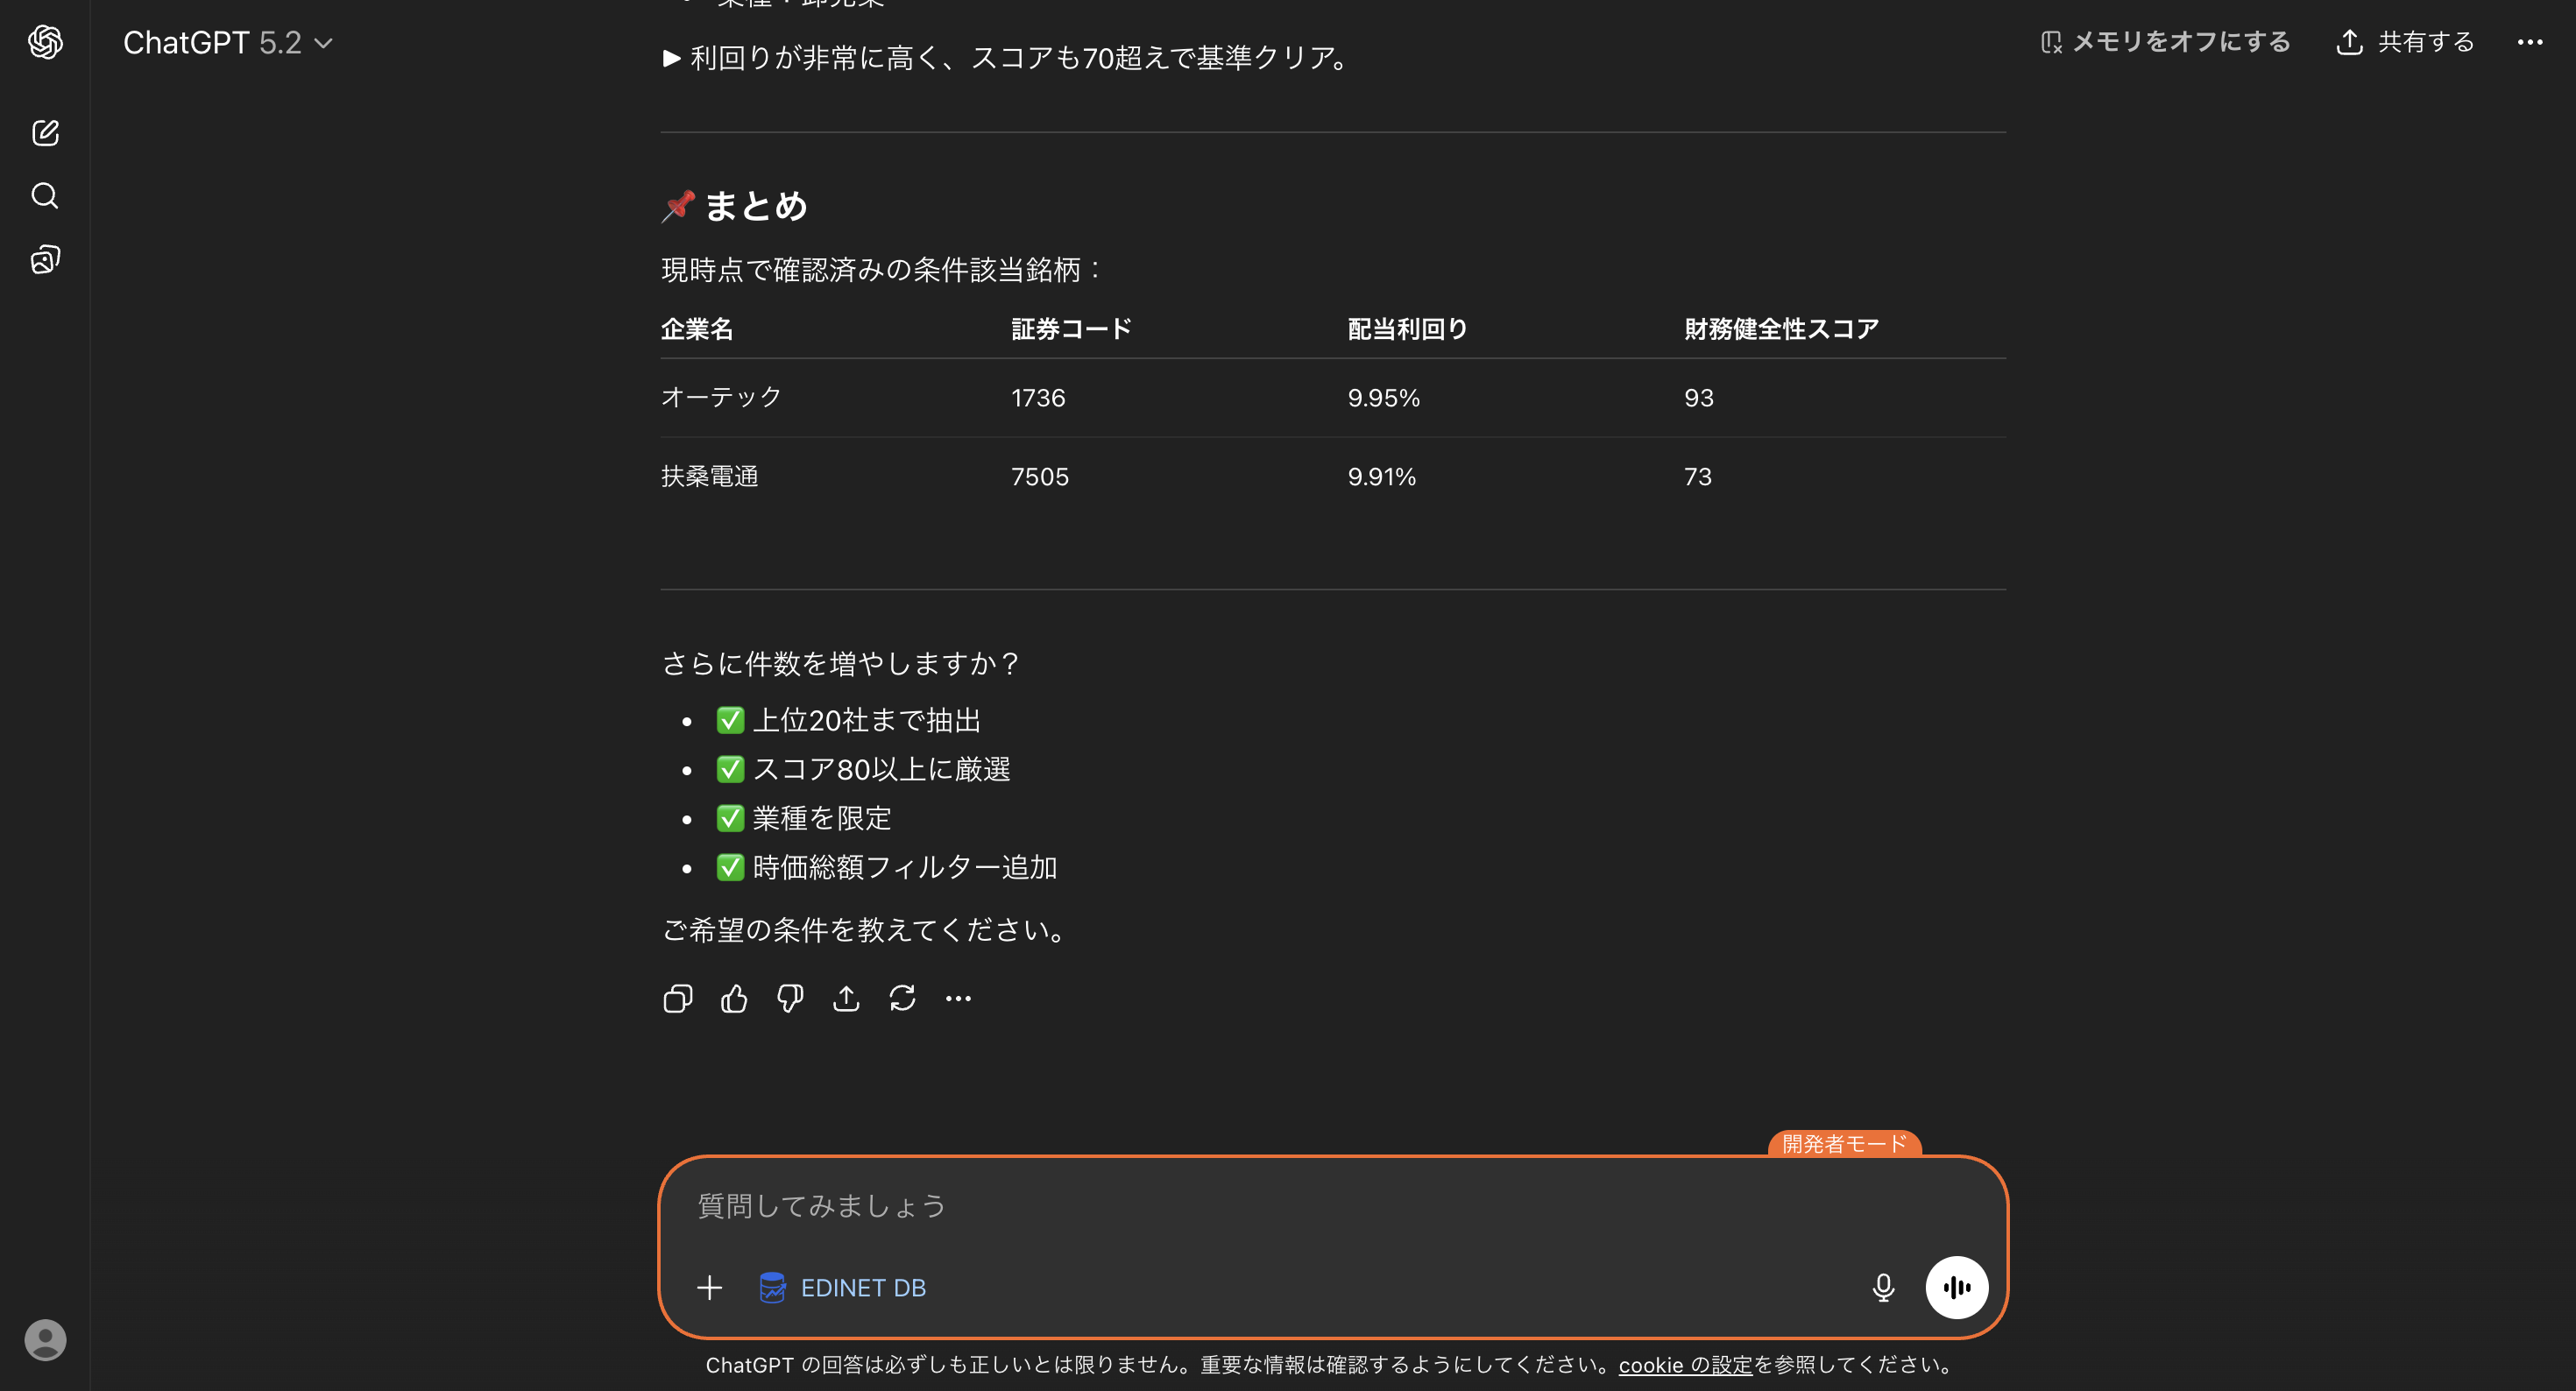Viewport: 2576px width, 1391px height.
Task: Click the ChatGPT logo in sidebar
Action: (44, 43)
